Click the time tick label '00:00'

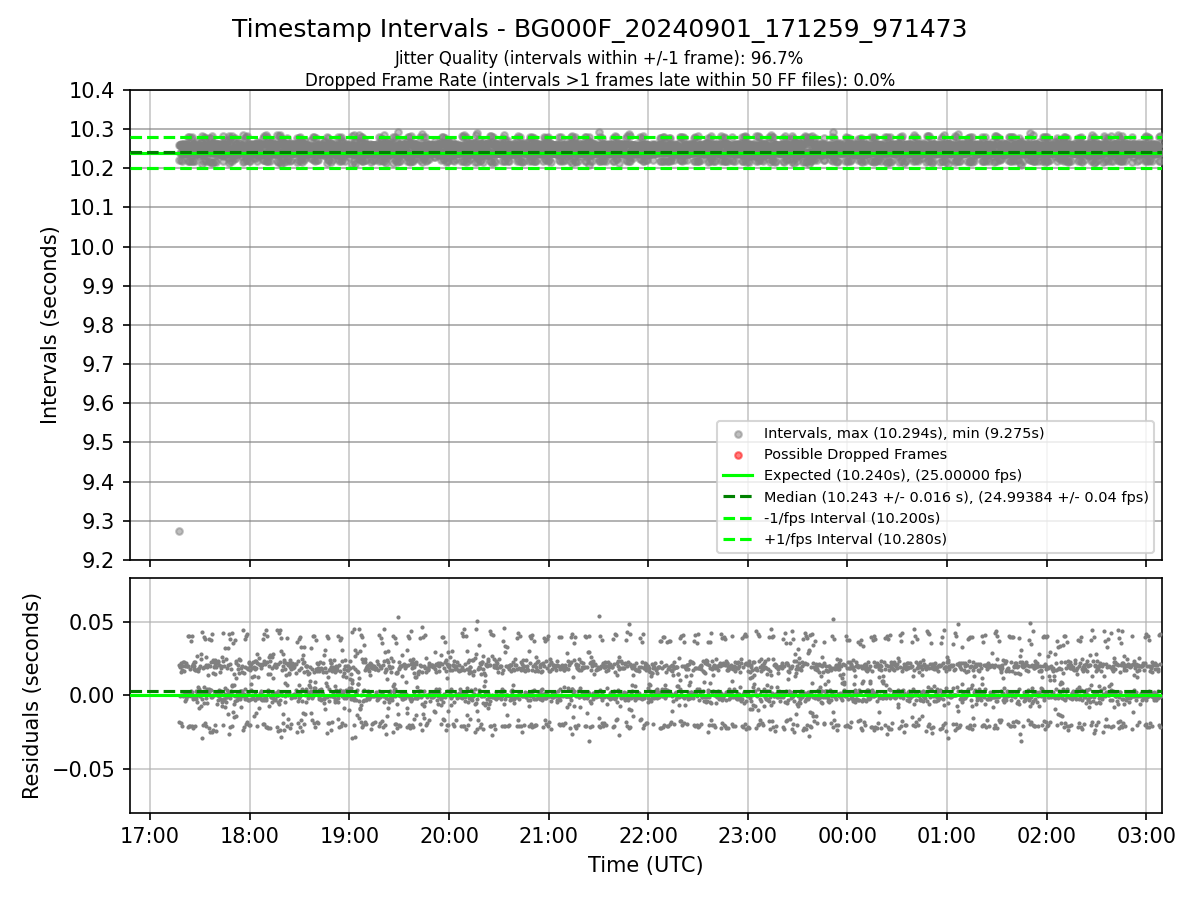[x=847, y=836]
